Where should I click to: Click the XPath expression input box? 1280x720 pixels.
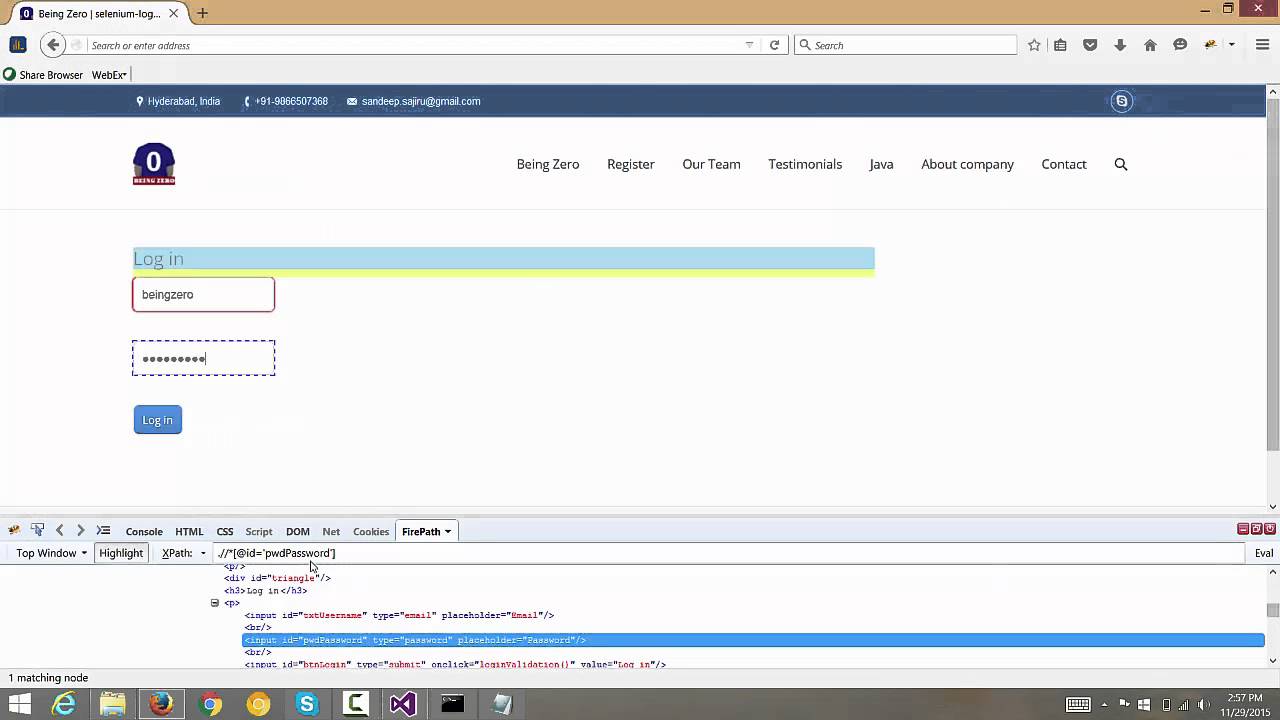tap(728, 553)
